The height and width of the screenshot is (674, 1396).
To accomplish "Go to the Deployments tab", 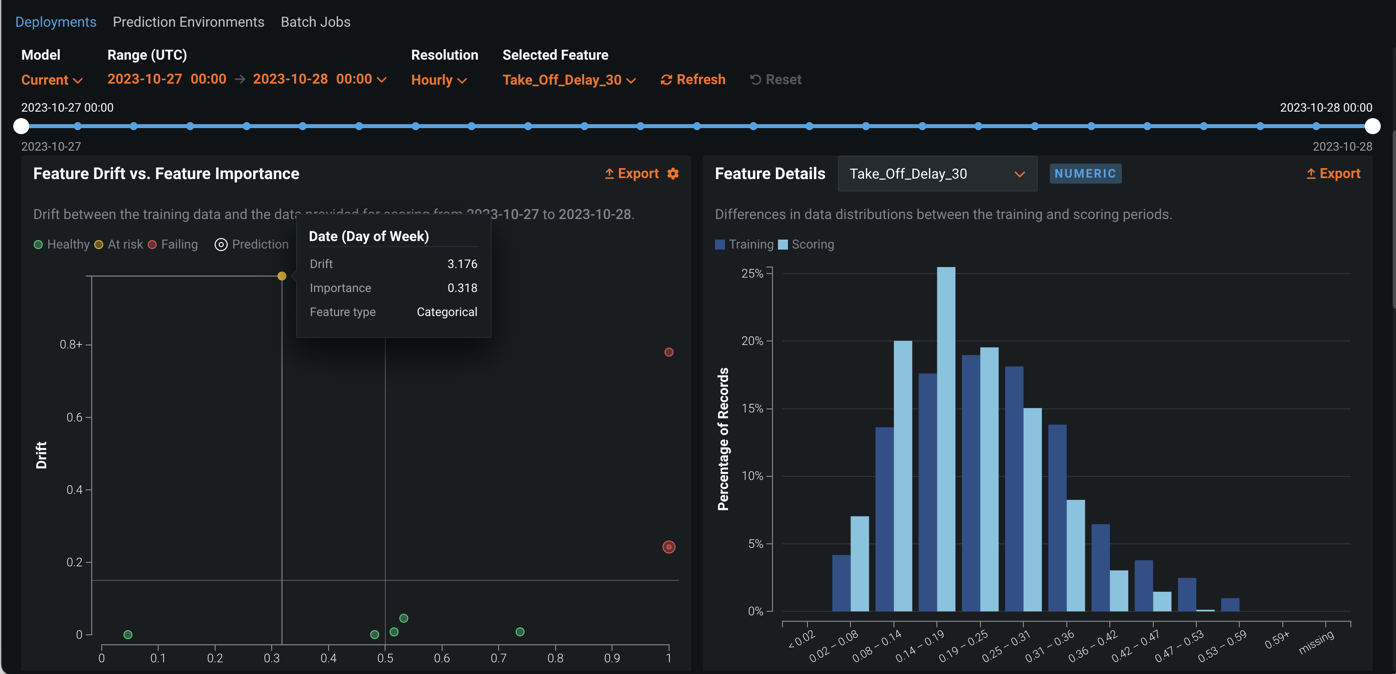I will pyautogui.click(x=56, y=22).
